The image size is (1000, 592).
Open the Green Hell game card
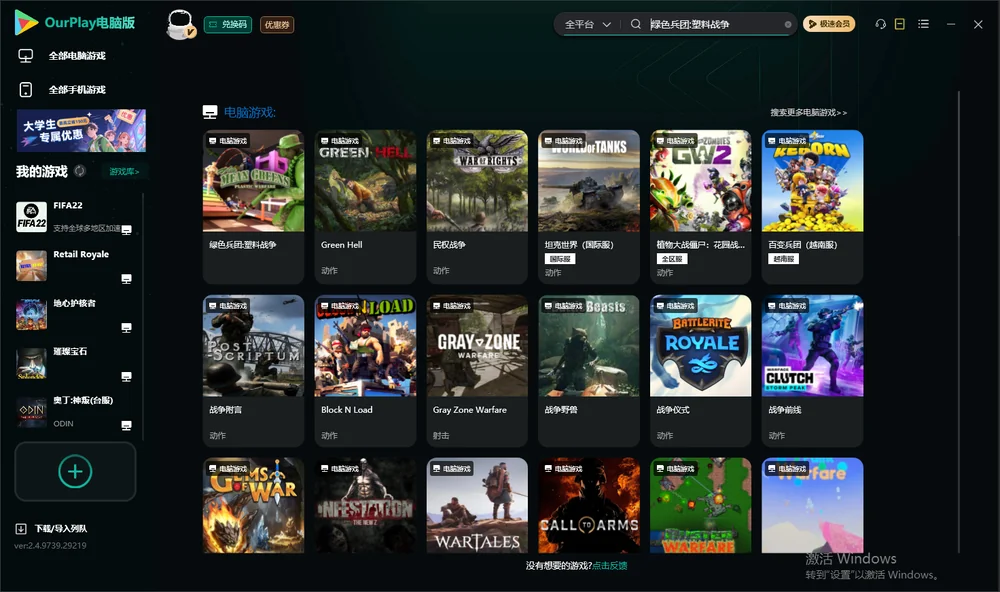pyautogui.click(x=365, y=207)
